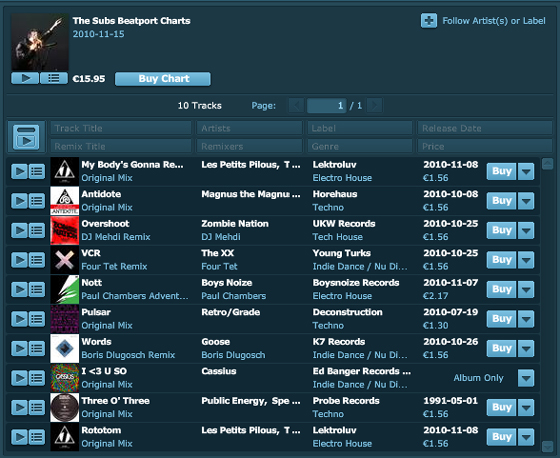Sort by the Label column header
The width and height of the screenshot is (560, 458).
click(x=360, y=128)
